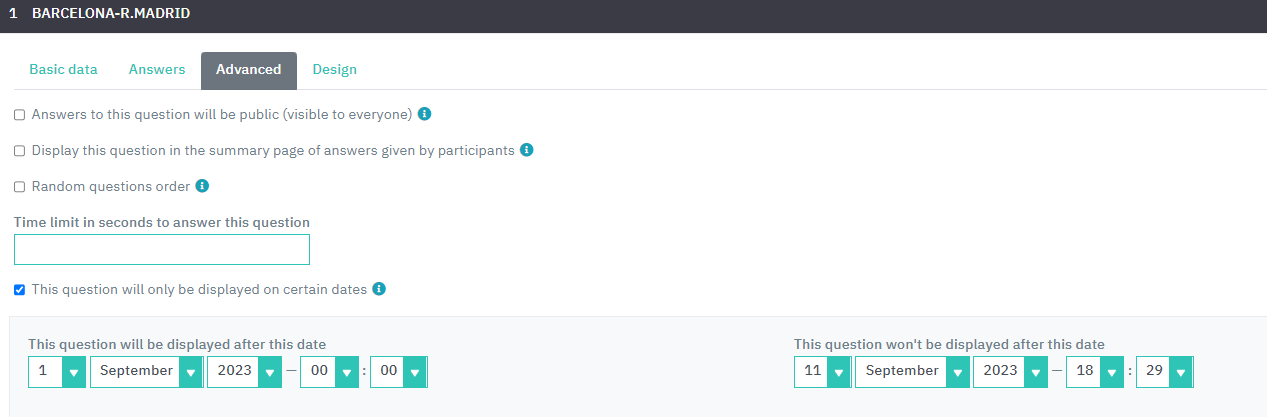Screen dimensions: 1267x417
Task: Uncheck question displayed on certain dates
Action: [x=19, y=290]
